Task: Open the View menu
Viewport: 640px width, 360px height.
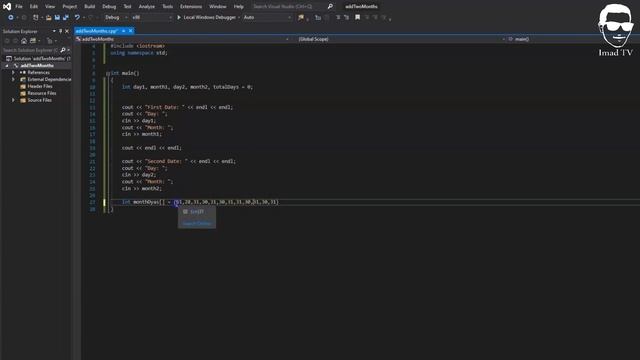Action: [x=50, y=7]
